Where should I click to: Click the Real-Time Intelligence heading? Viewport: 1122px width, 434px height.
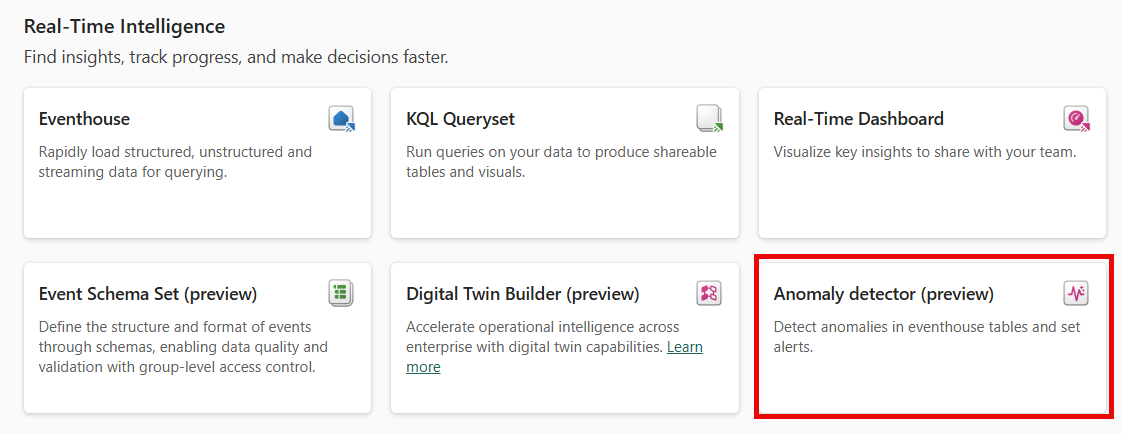click(125, 27)
